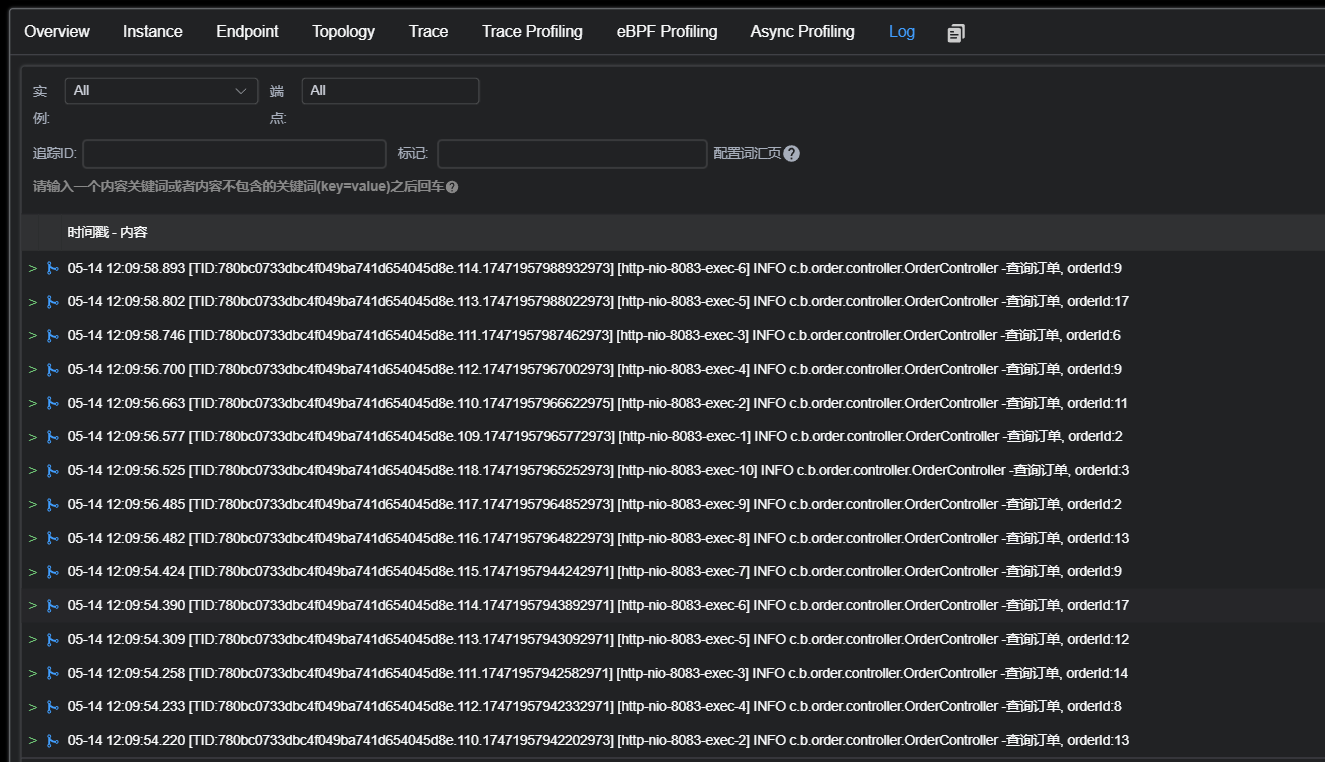Switch to the eBPF Profiling tab

667,32
